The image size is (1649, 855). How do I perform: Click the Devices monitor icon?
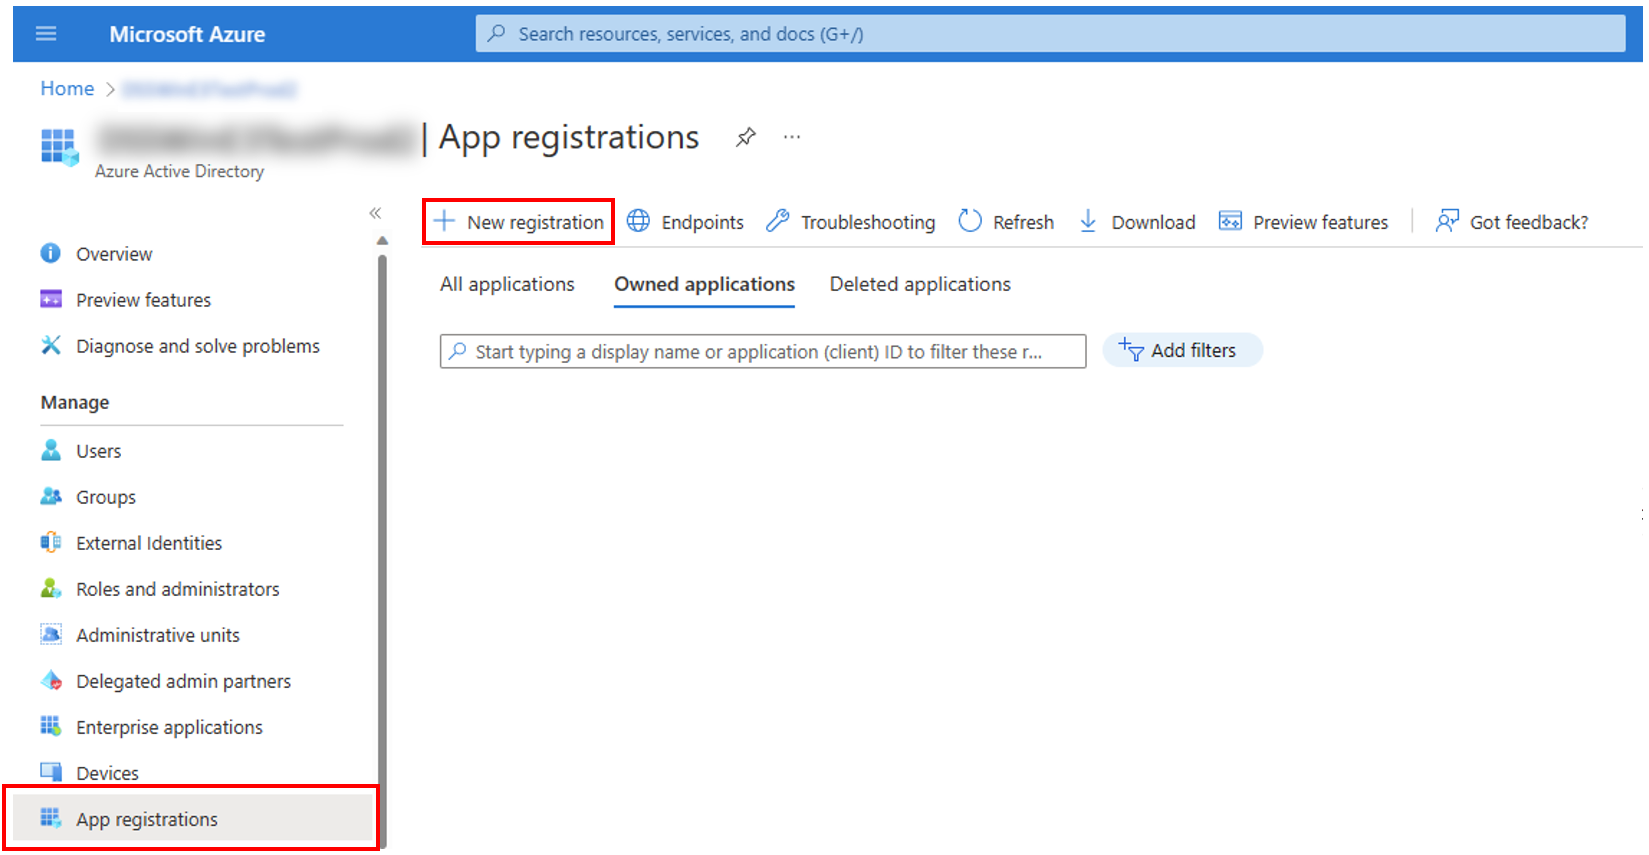tap(50, 771)
